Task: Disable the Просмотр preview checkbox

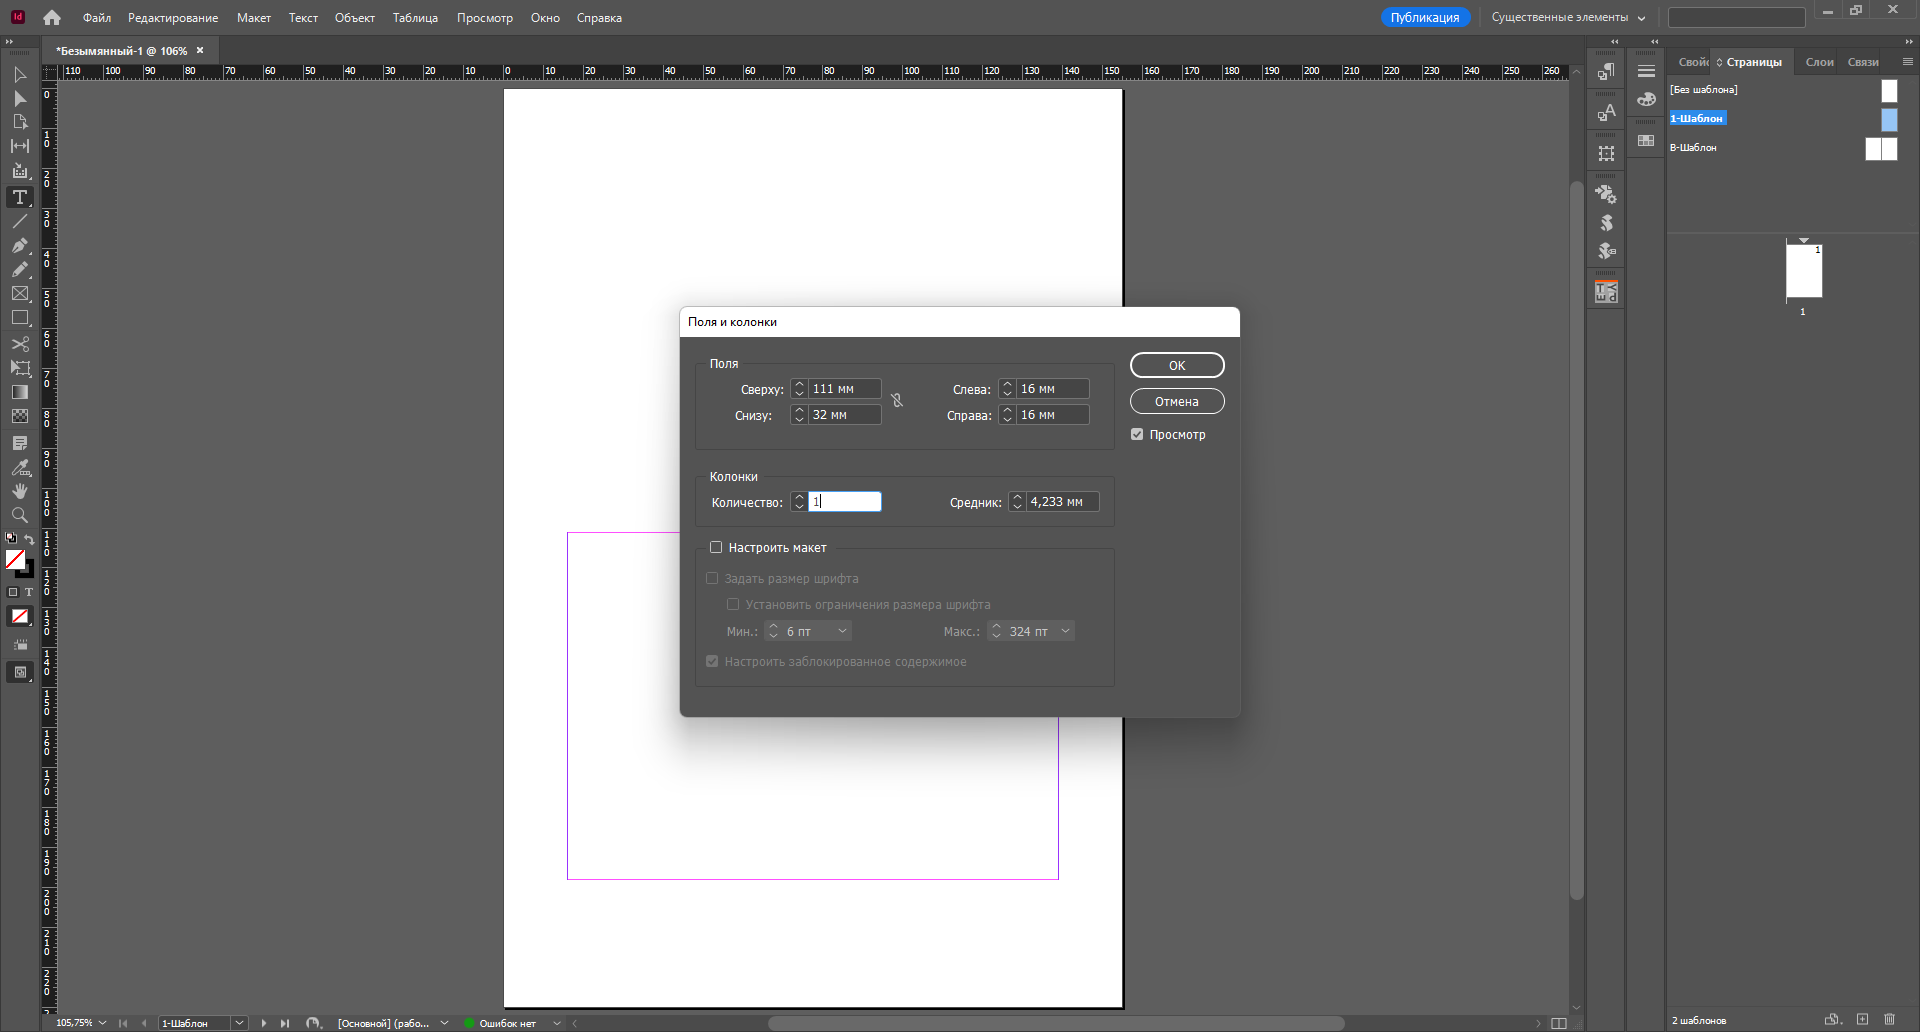Action: (x=1137, y=434)
